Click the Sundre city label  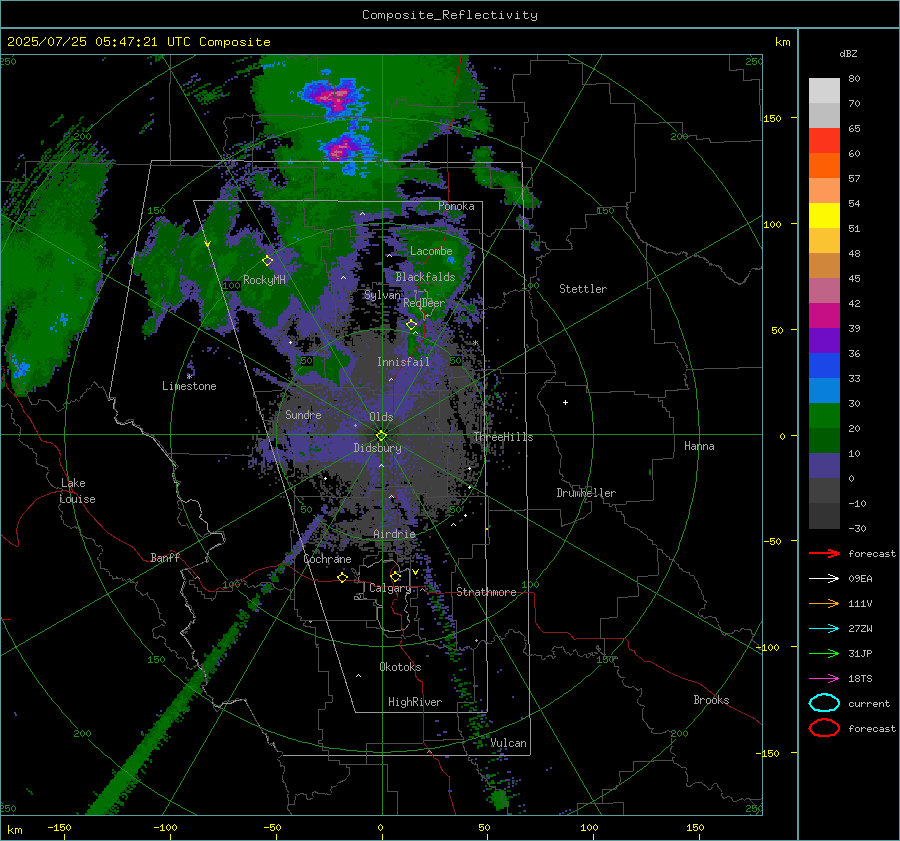coord(303,414)
